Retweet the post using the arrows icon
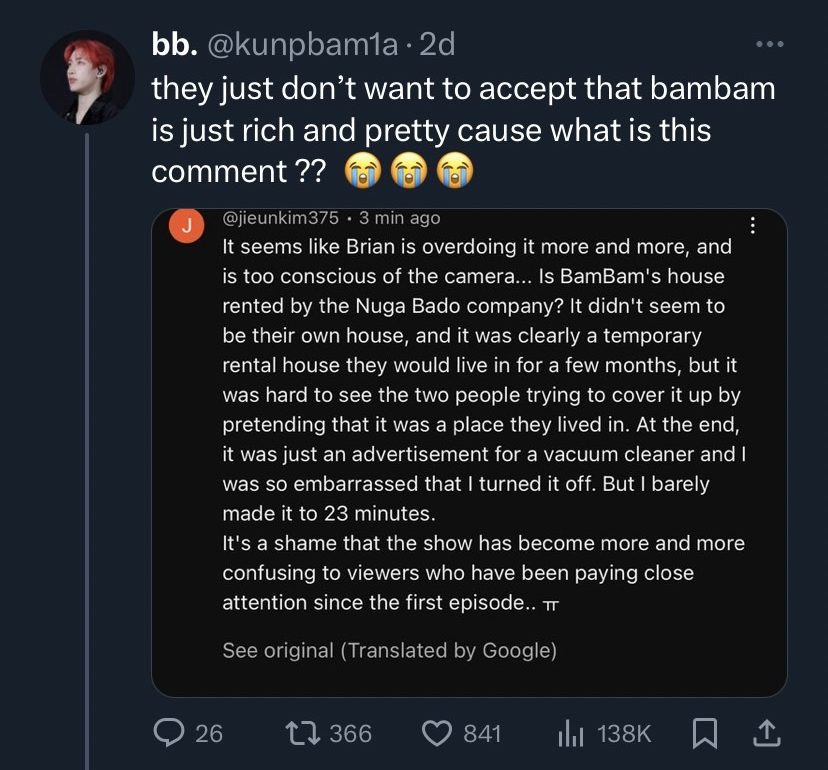828x770 pixels. pos(303,734)
